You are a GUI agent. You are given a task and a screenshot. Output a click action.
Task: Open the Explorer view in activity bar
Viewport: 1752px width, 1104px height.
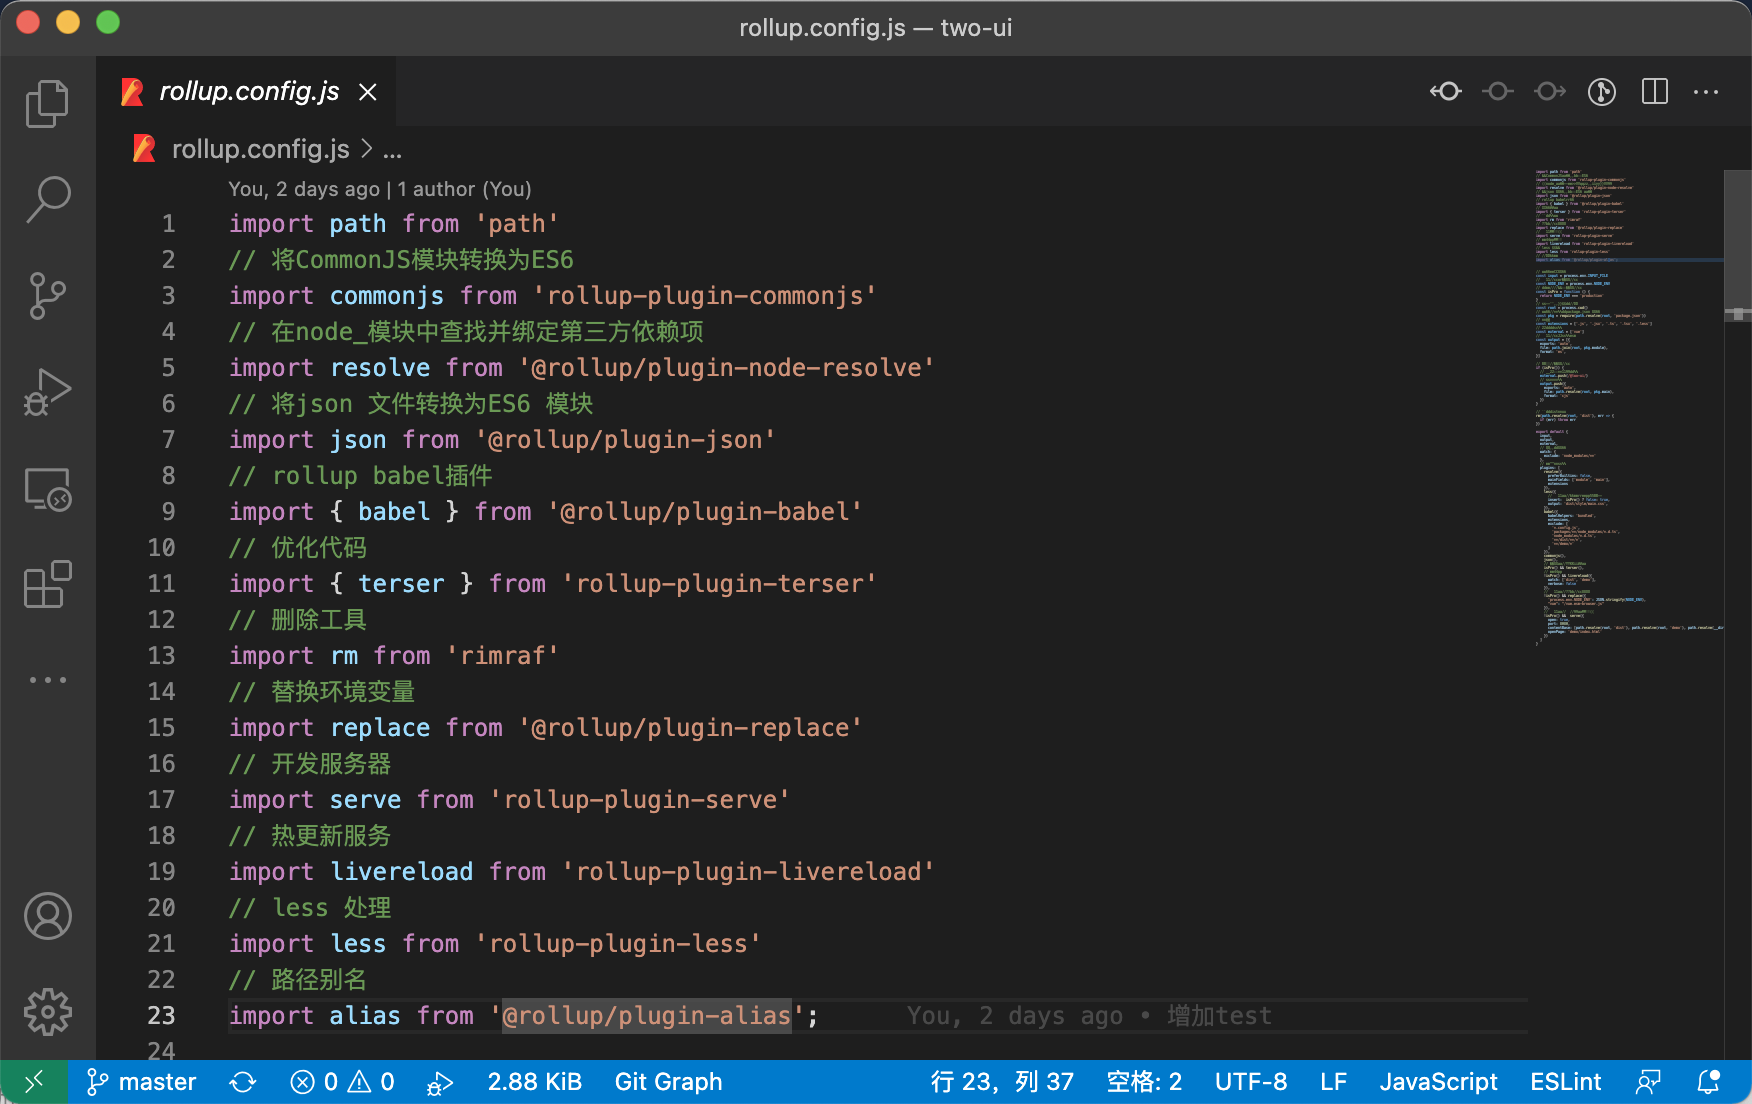click(47, 104)
